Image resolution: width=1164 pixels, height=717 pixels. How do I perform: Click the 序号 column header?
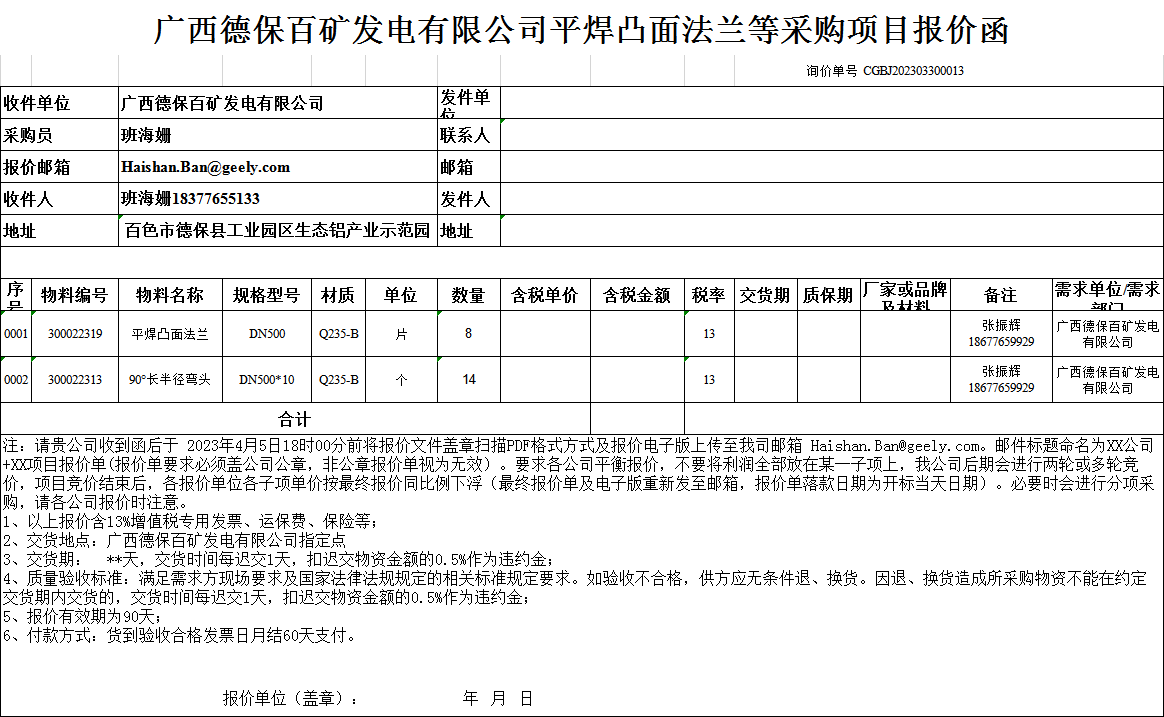coord(16,295)
